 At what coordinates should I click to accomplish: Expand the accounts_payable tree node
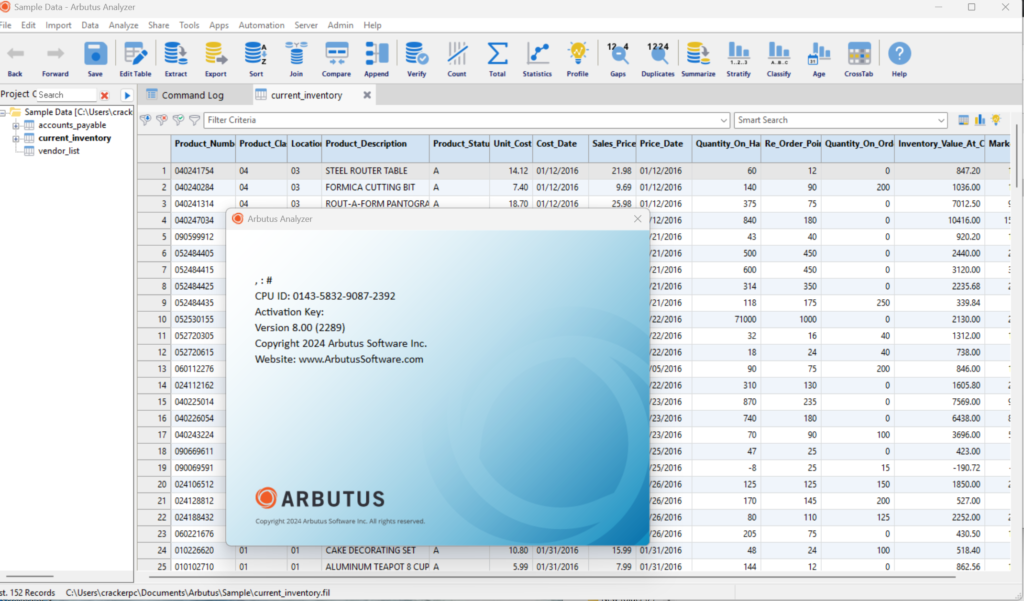pos(16,126)
